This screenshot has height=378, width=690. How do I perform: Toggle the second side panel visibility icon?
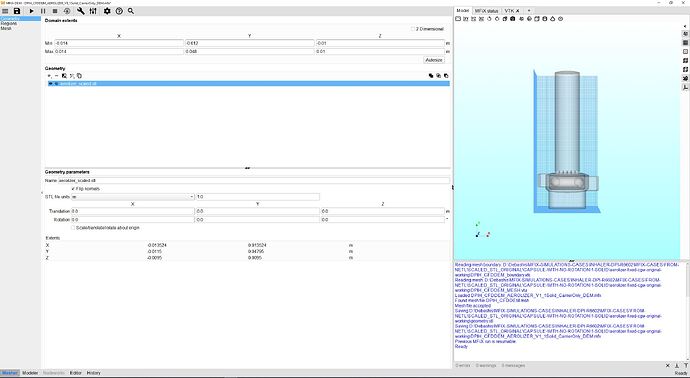[685, 43]
